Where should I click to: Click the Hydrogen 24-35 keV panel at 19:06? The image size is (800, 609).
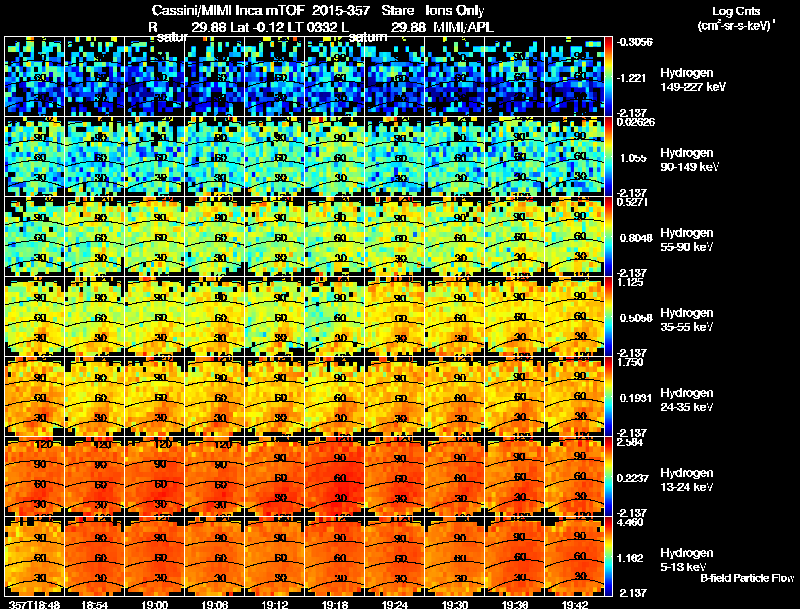point(215,396)
